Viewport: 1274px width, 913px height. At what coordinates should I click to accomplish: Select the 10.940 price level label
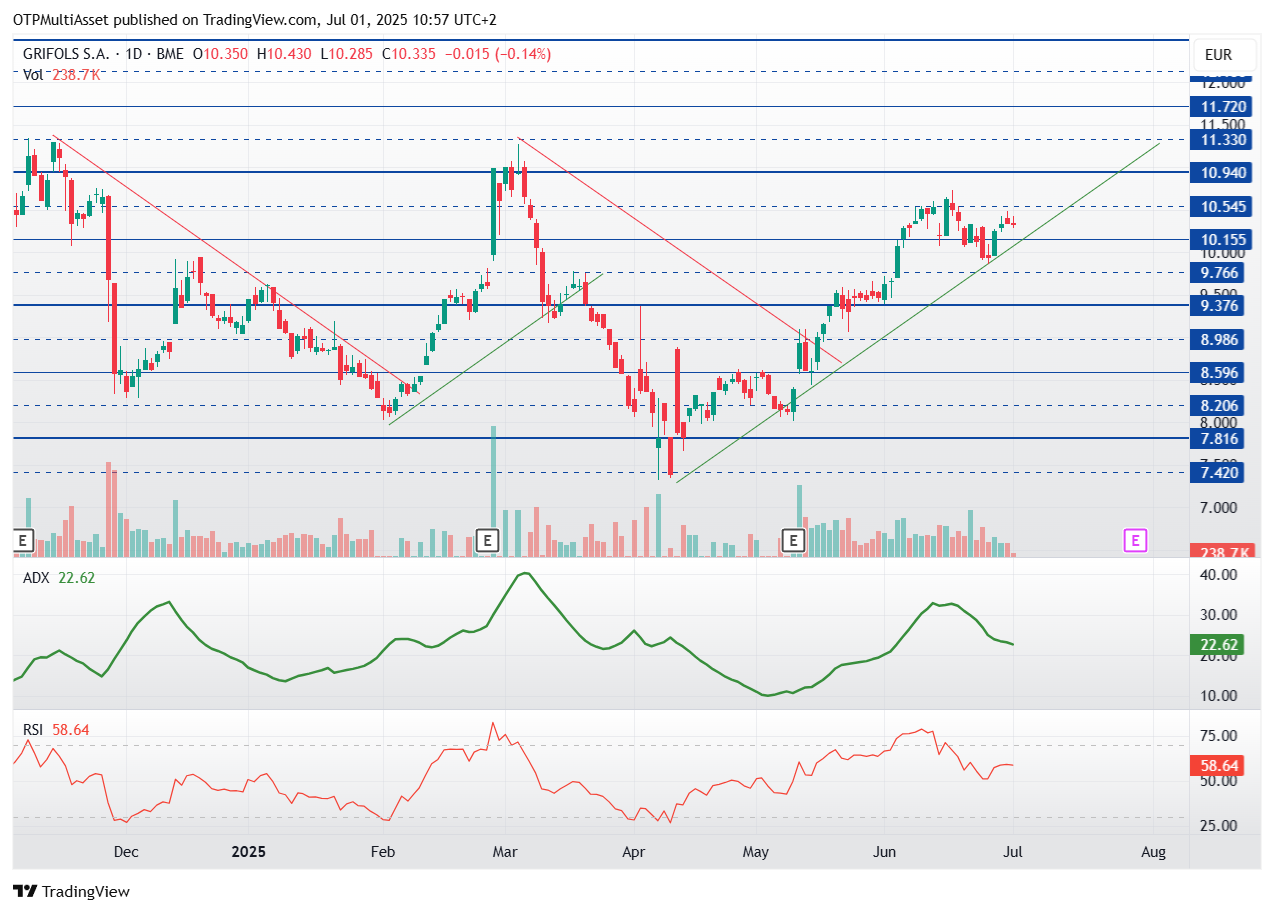pyautogui.click(x=1220, y=173)
